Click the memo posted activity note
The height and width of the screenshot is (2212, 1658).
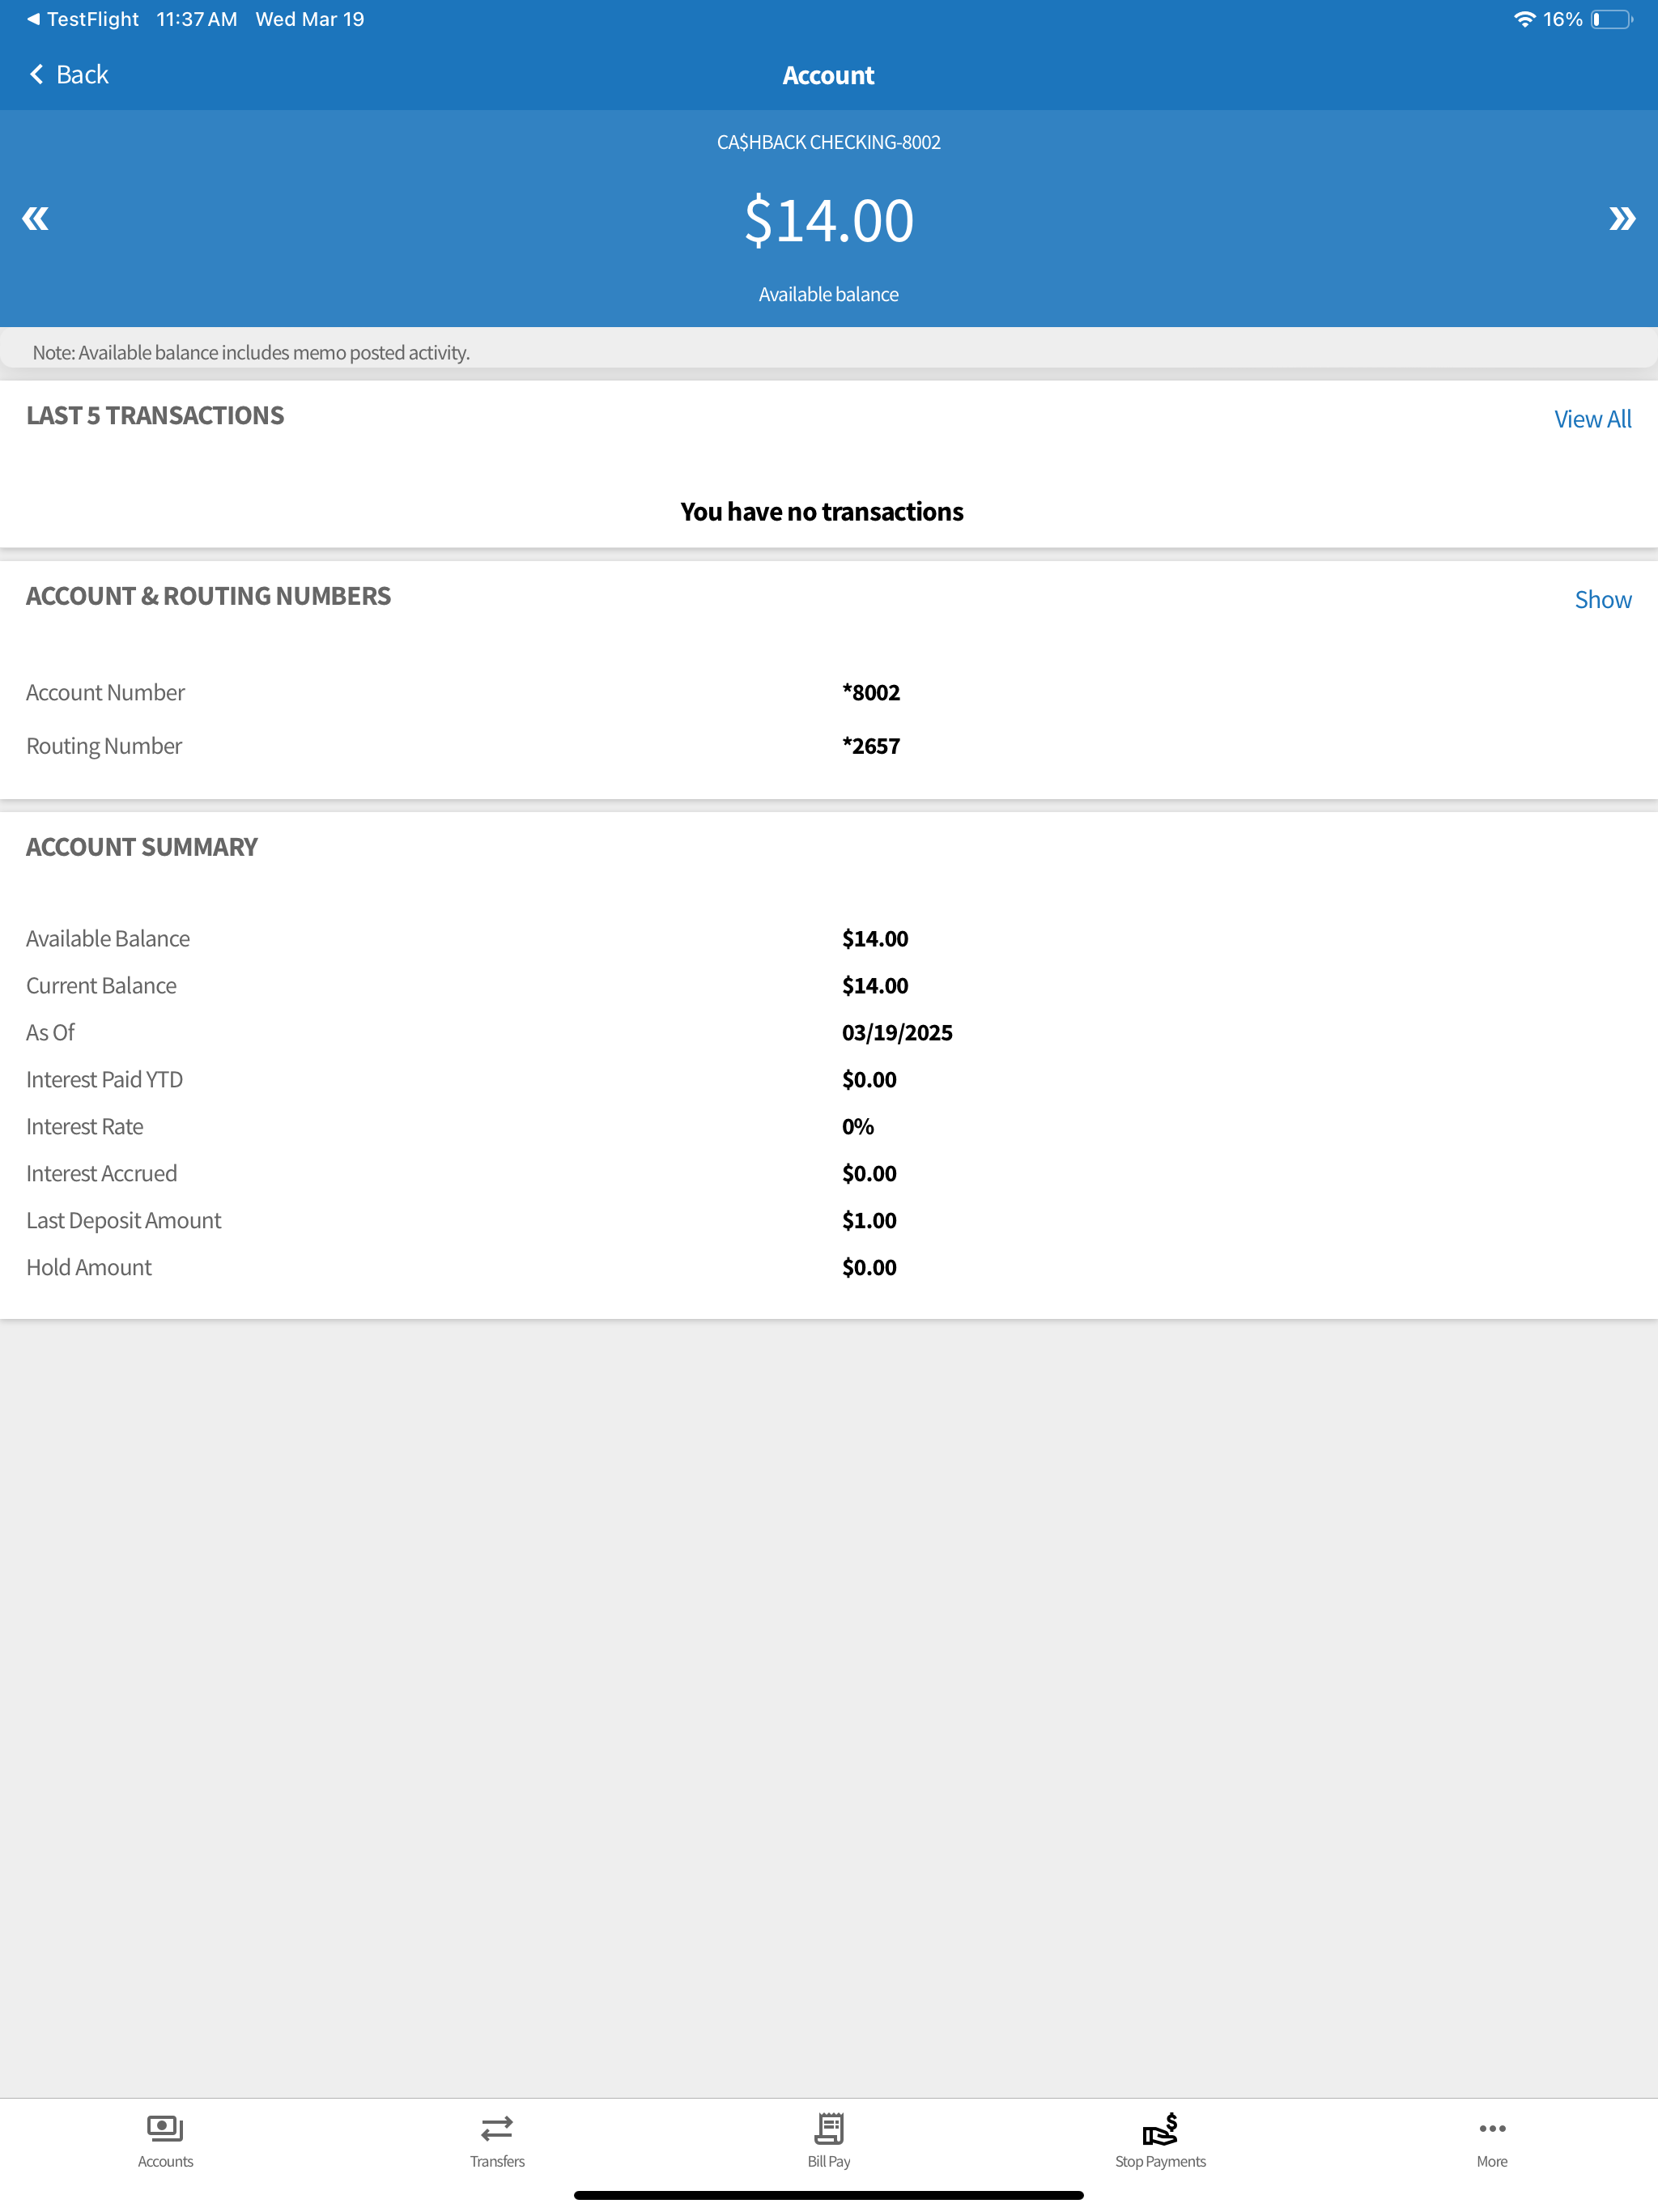click(251, 352)
